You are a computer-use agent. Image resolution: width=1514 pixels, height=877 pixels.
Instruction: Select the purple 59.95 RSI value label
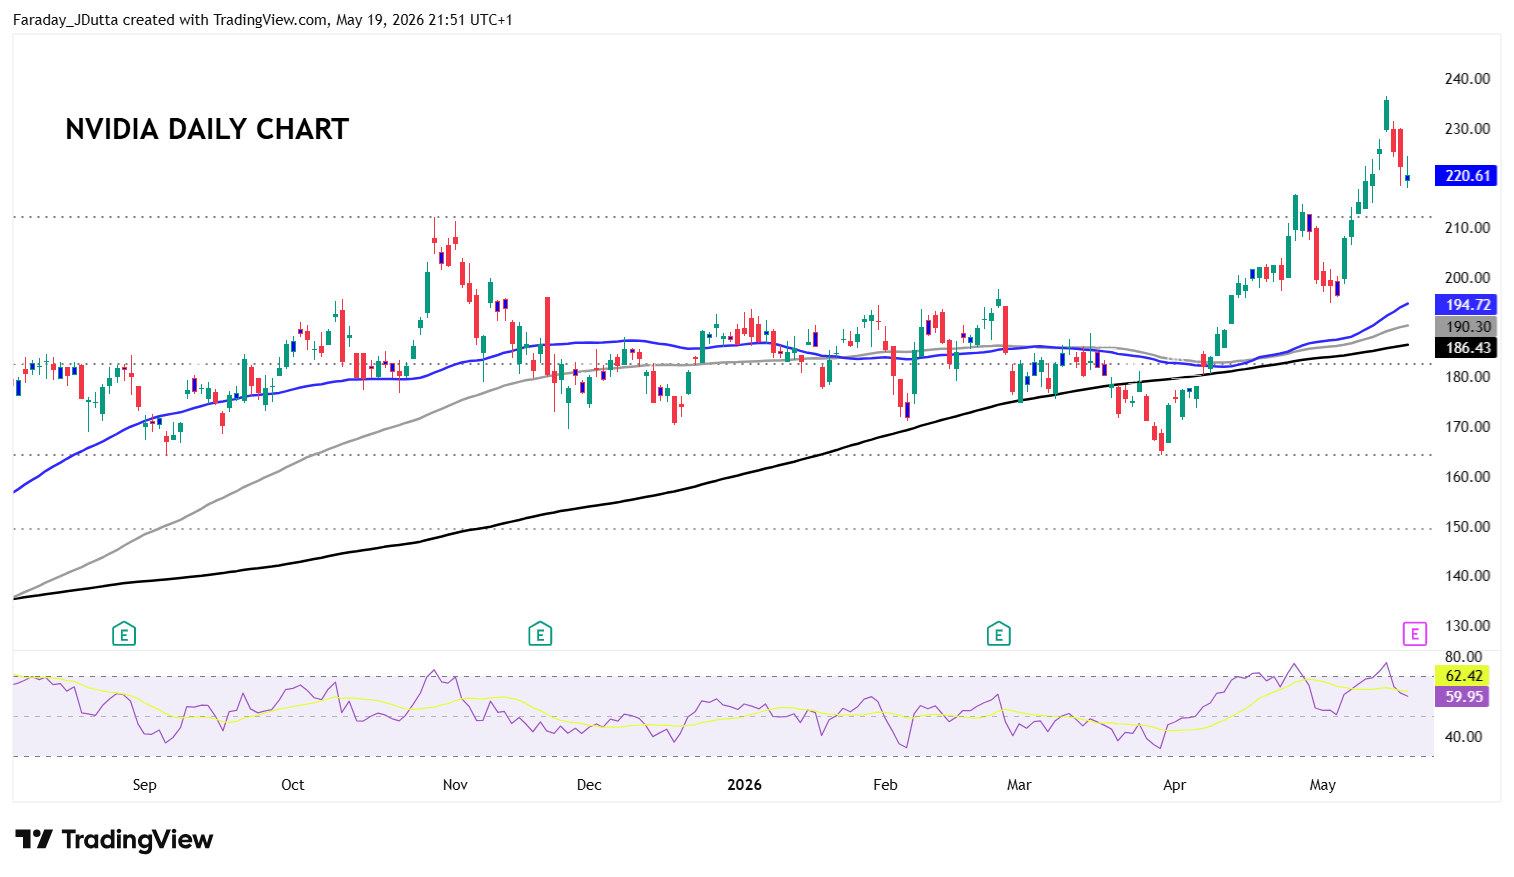click(1463, 697)
